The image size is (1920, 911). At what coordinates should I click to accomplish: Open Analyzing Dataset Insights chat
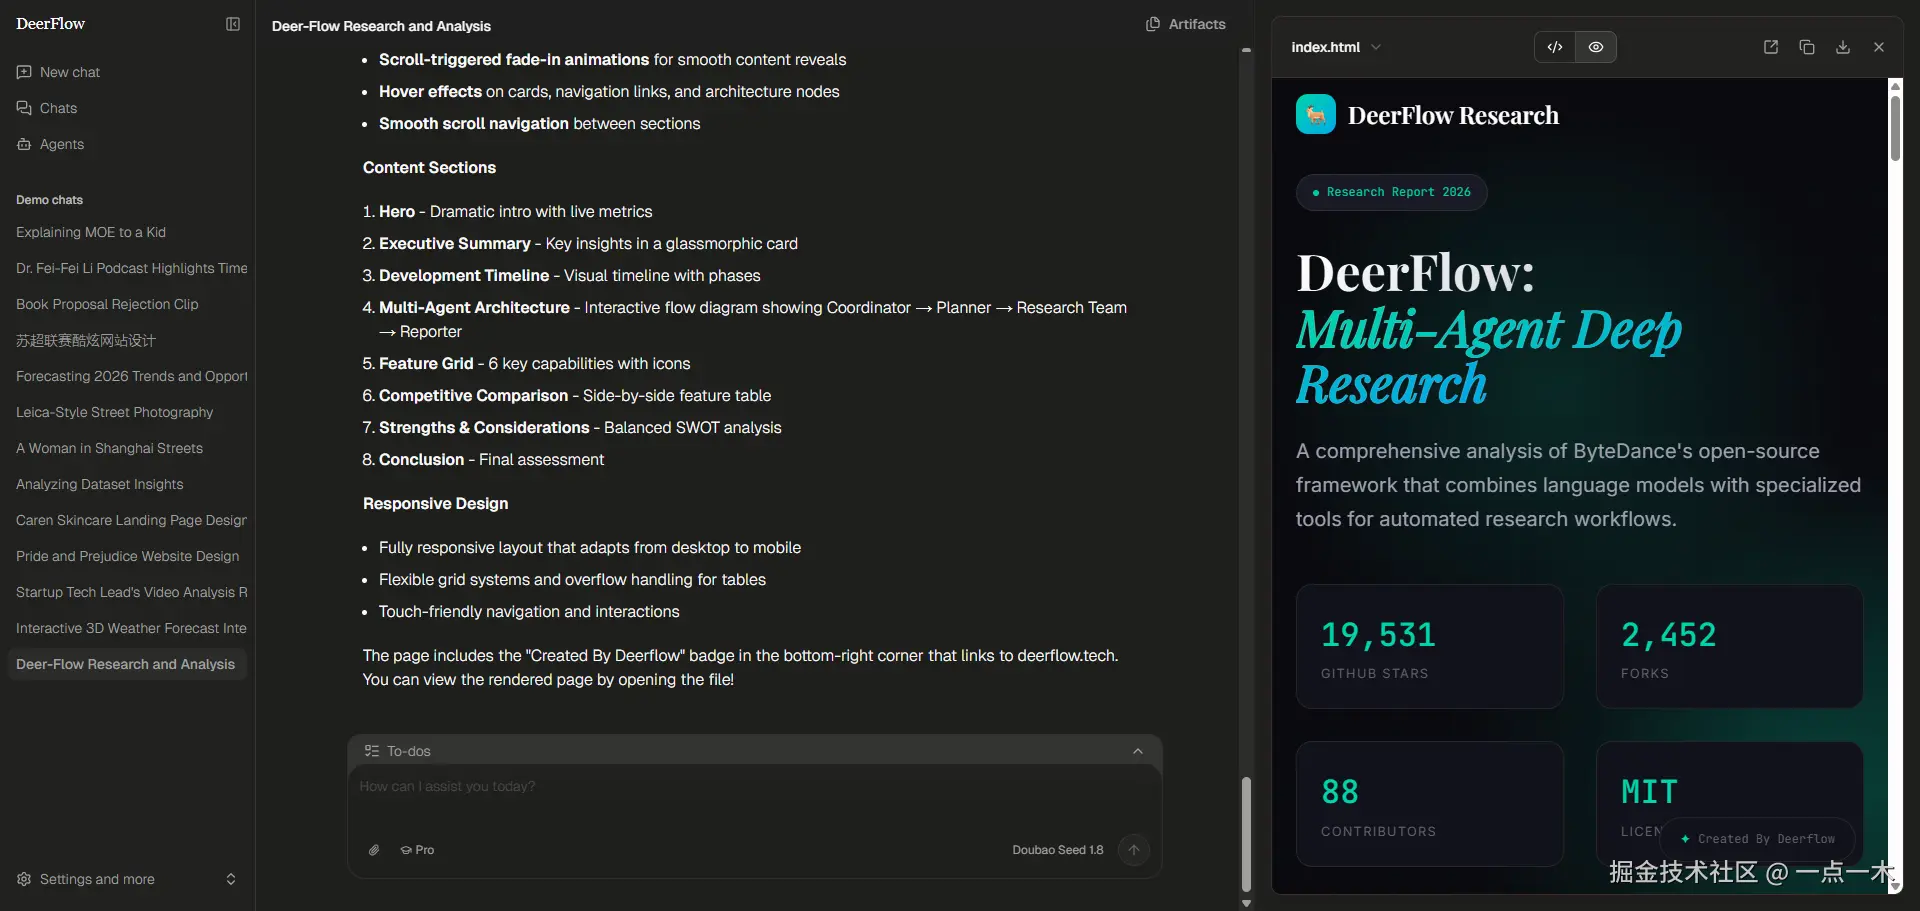click(127, 484)
